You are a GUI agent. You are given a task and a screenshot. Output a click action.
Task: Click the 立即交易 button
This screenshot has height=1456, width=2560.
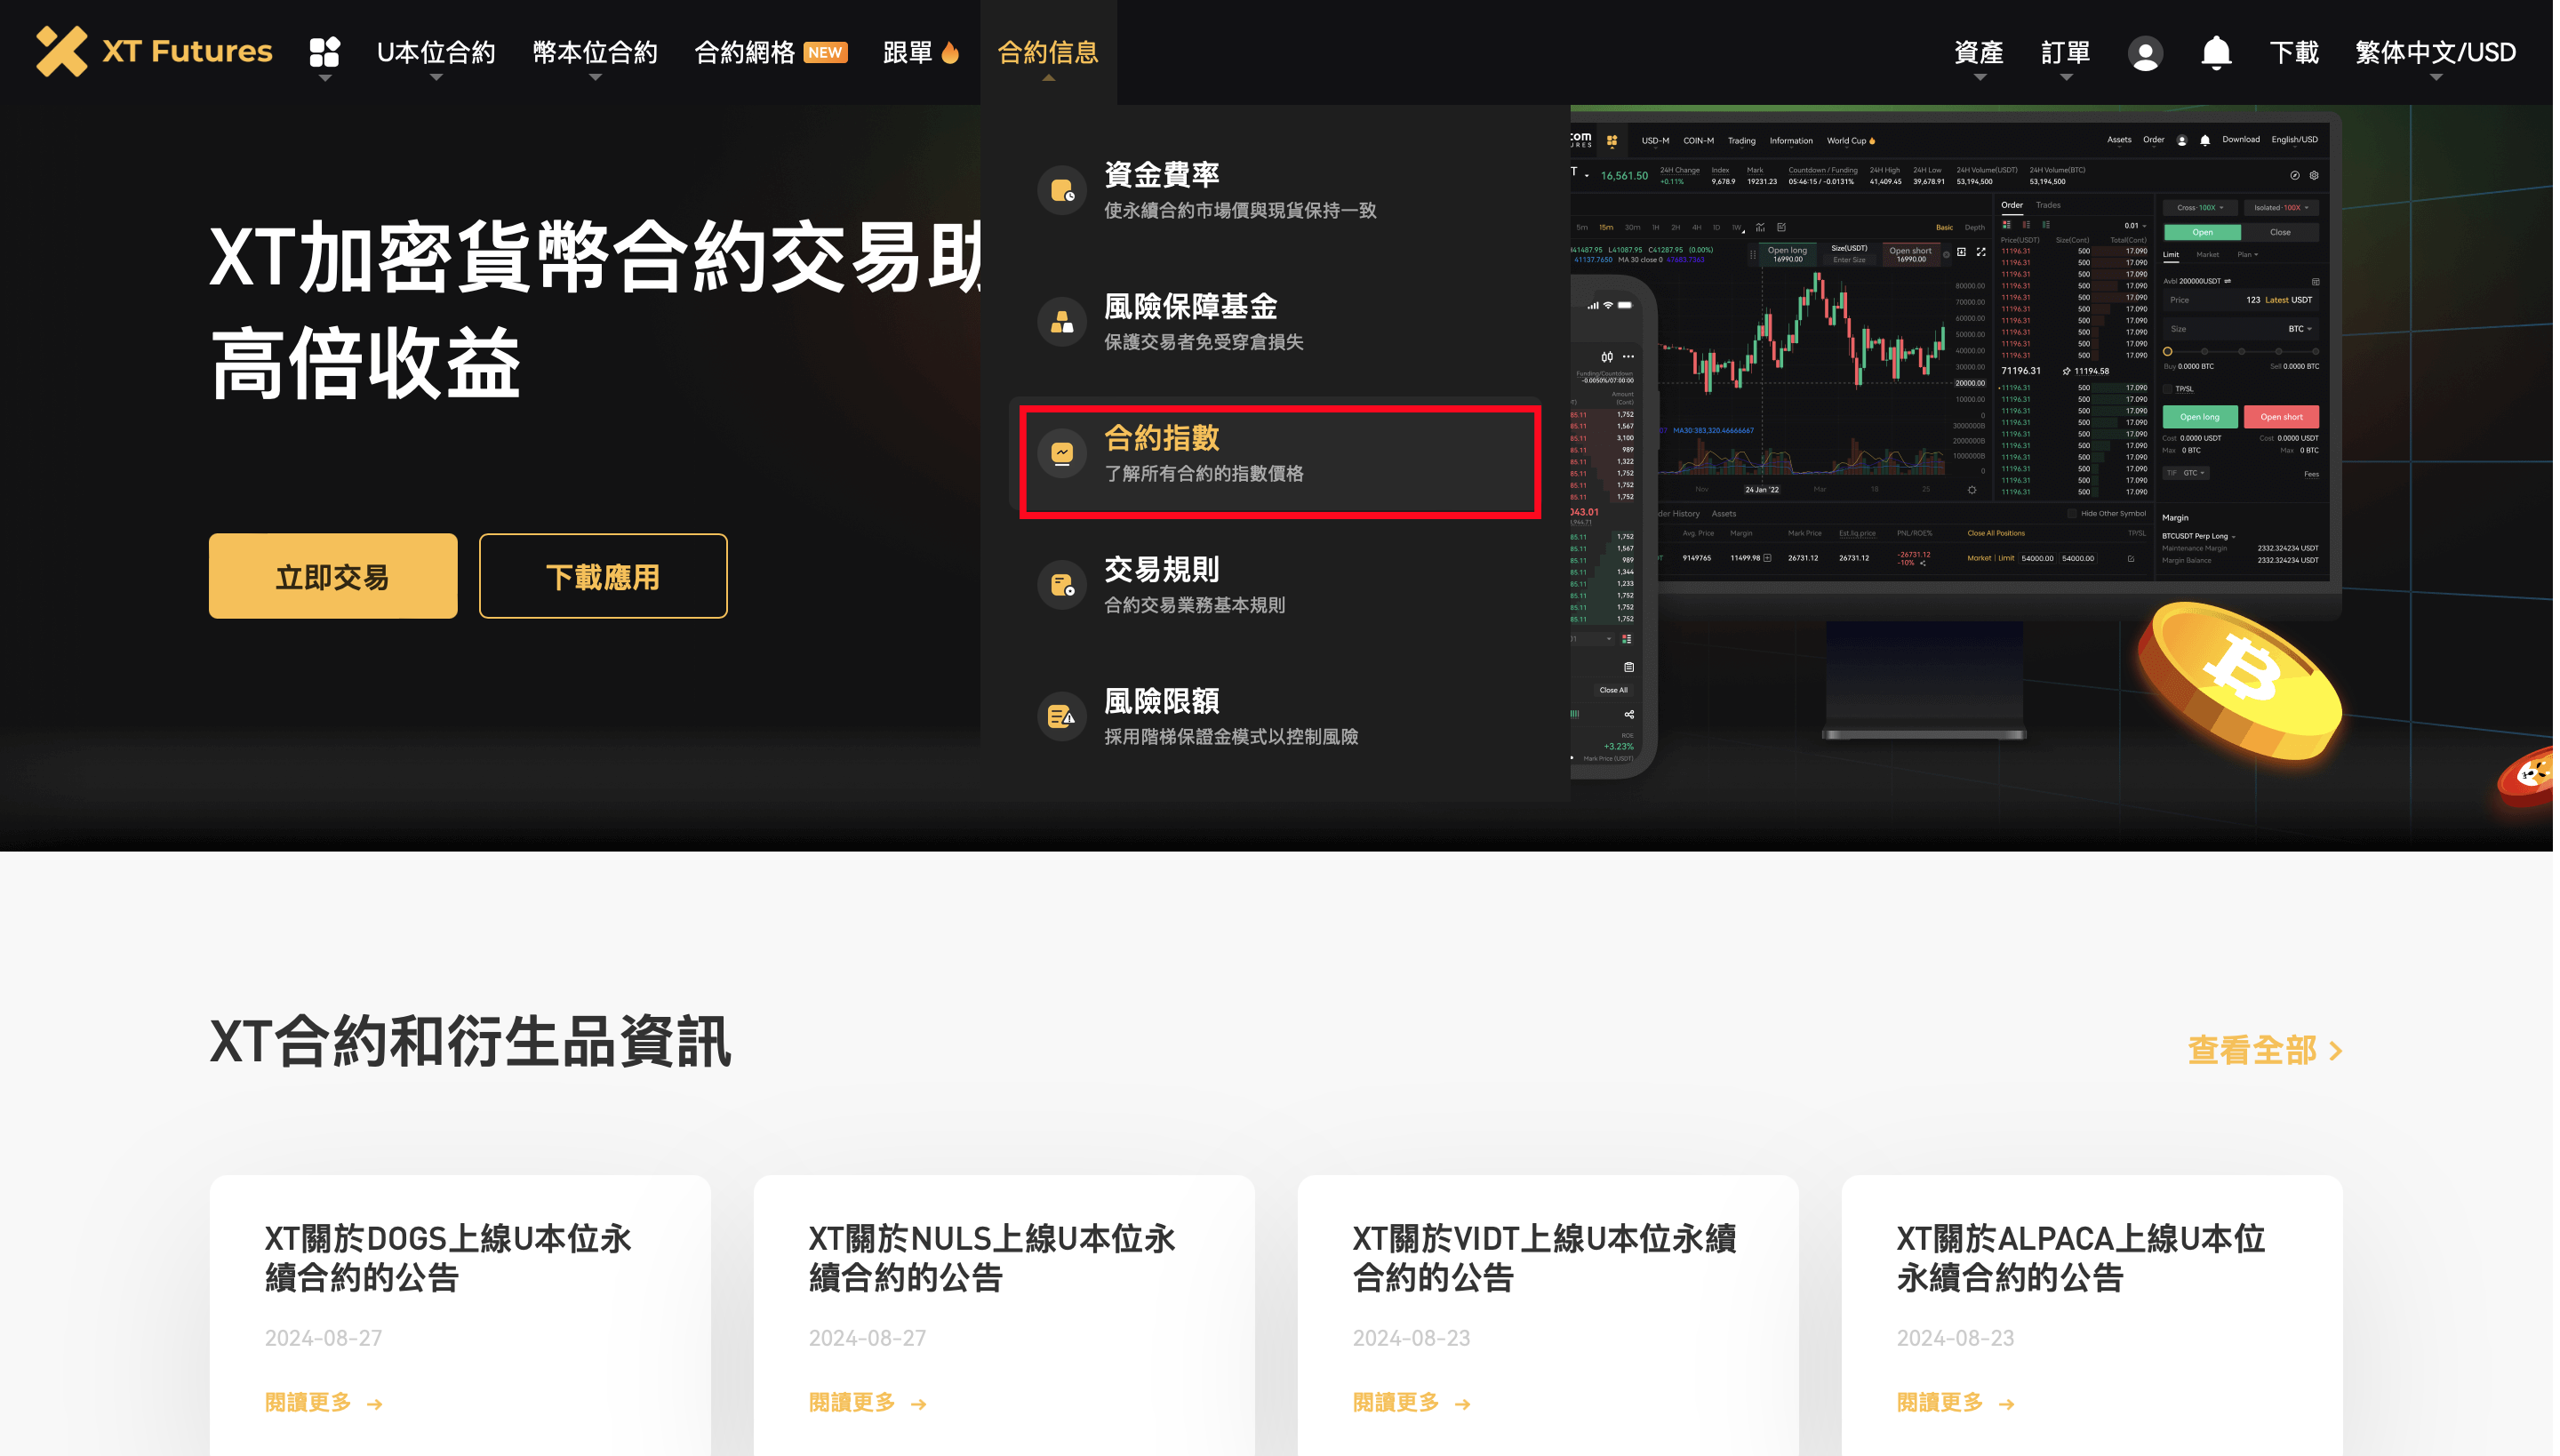[333, 576]
